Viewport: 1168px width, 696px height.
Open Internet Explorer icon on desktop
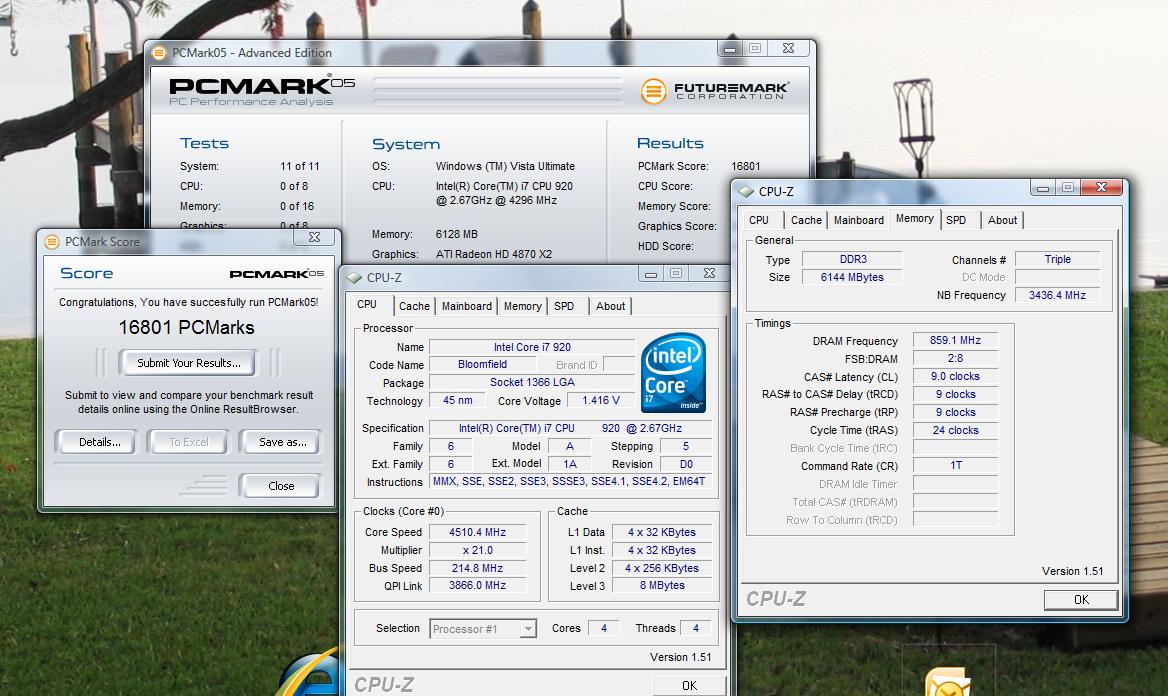point(311,673)
